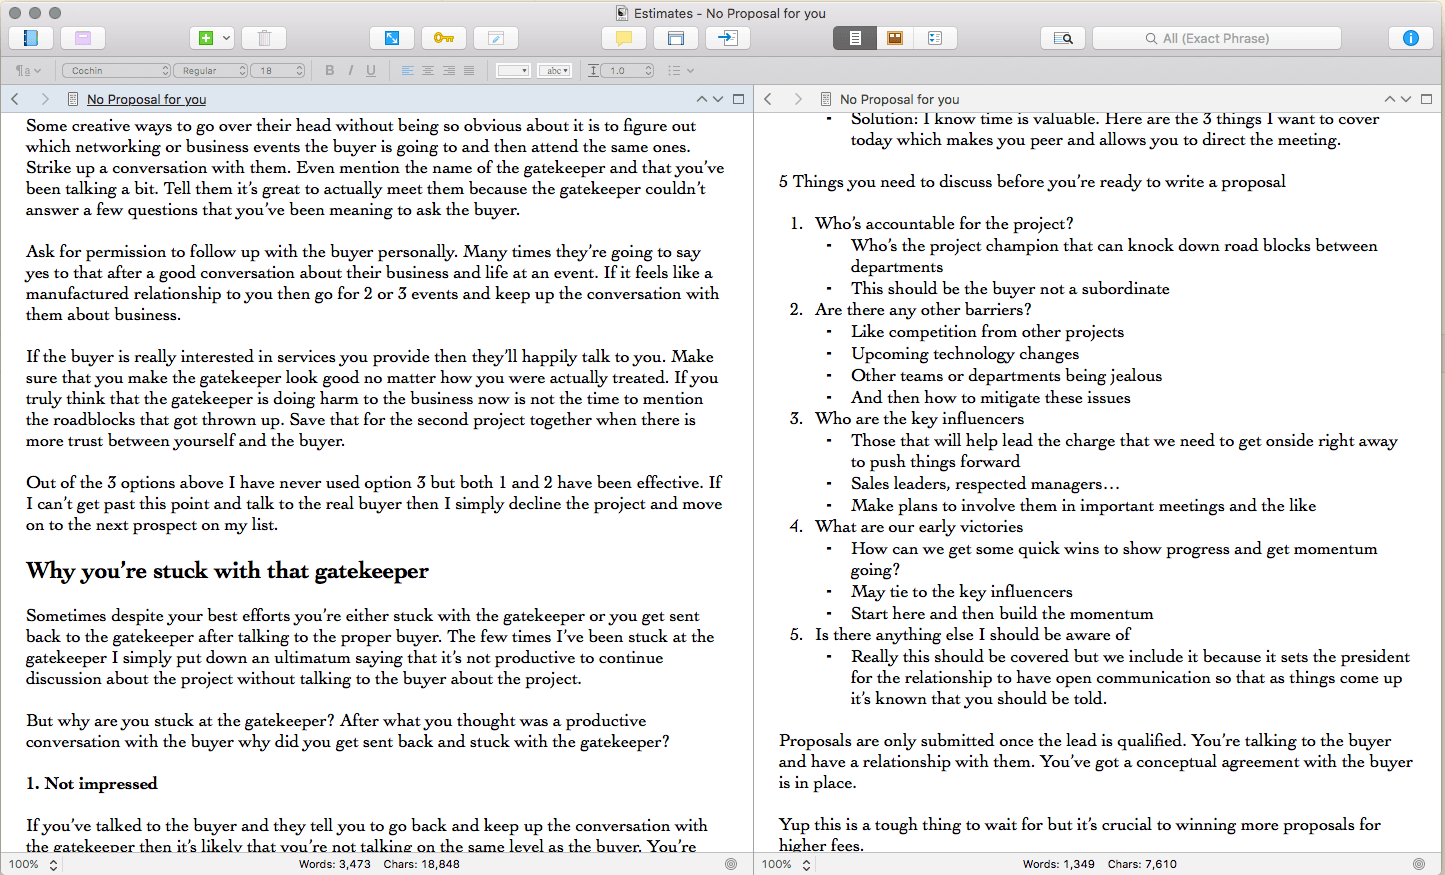The height and width of the screenshot is (875, 1445).
Task: Switch to corkboard view mode
Action: (895, 38)
